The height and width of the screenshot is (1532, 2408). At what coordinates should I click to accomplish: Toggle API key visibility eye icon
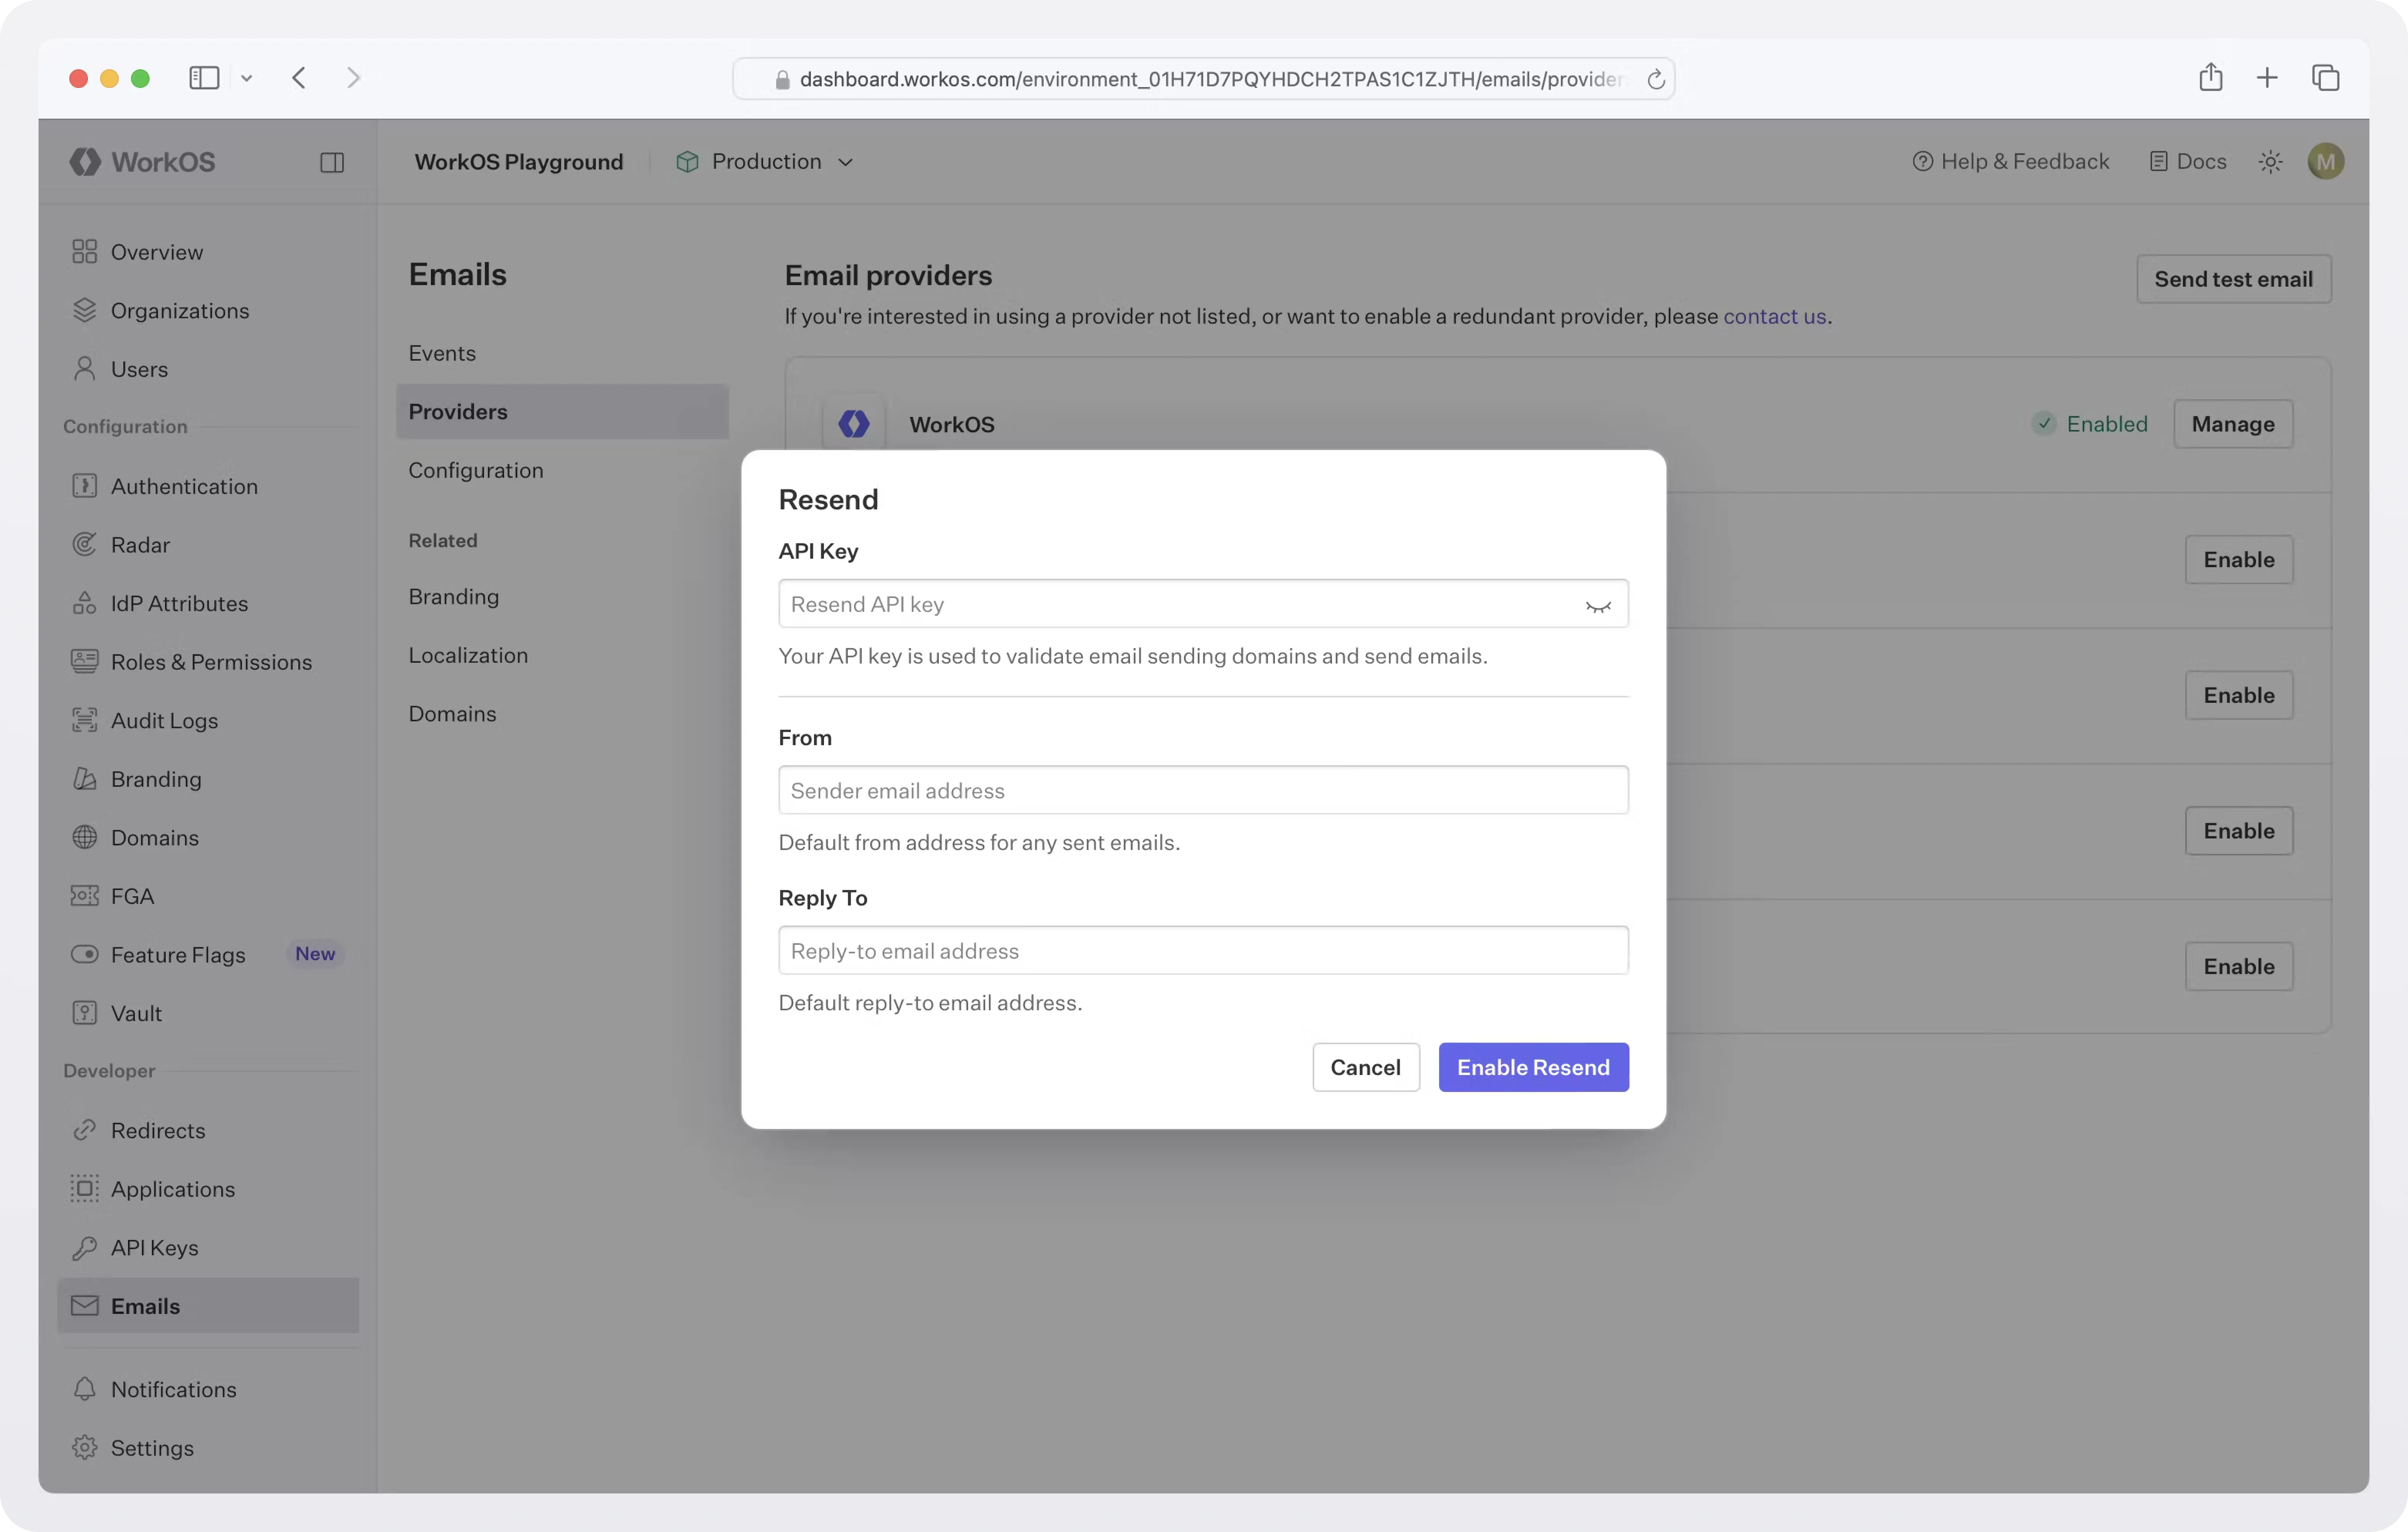(x=1597, y=606)
